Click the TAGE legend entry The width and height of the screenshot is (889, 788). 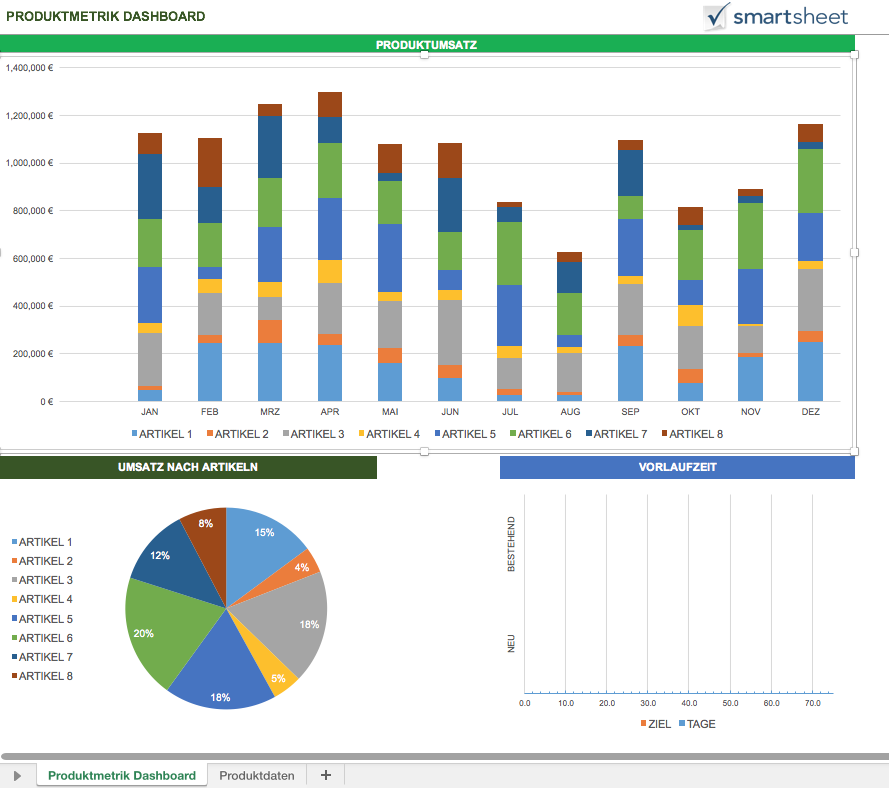pos(696,724)
